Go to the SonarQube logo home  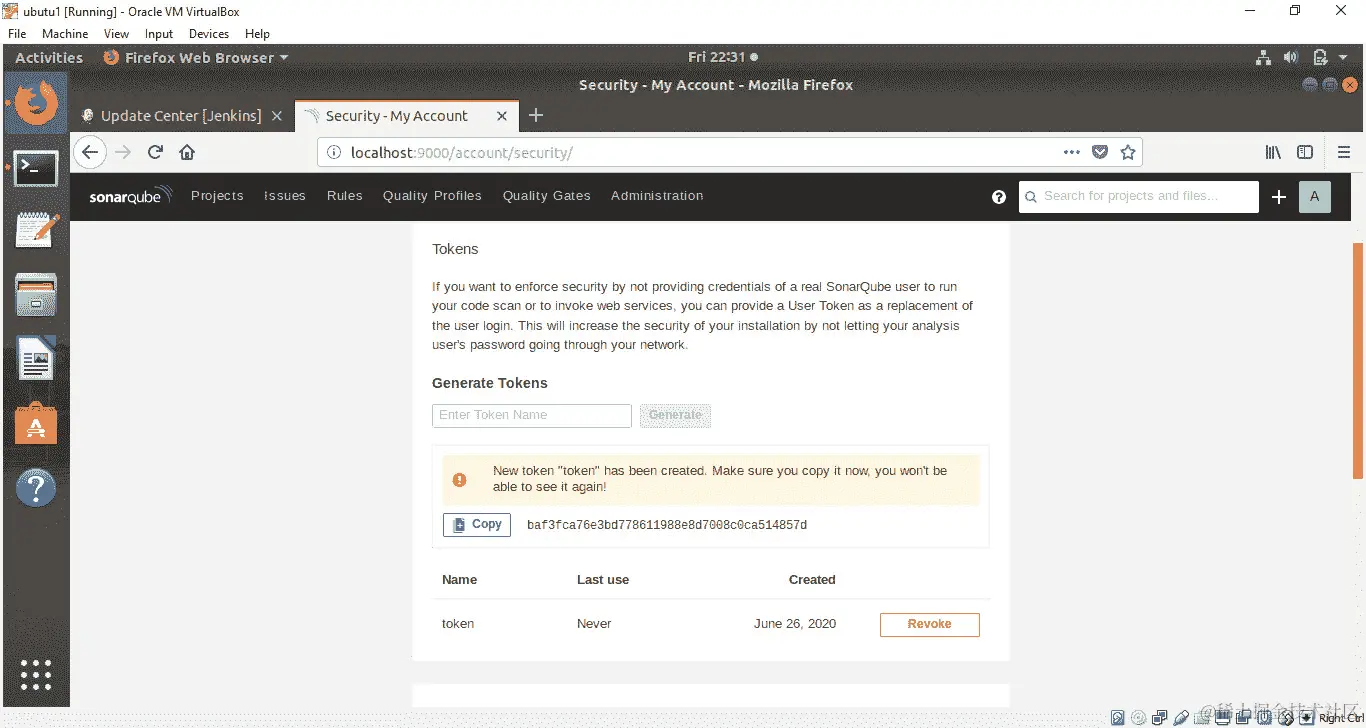click(x=131, y=196)
